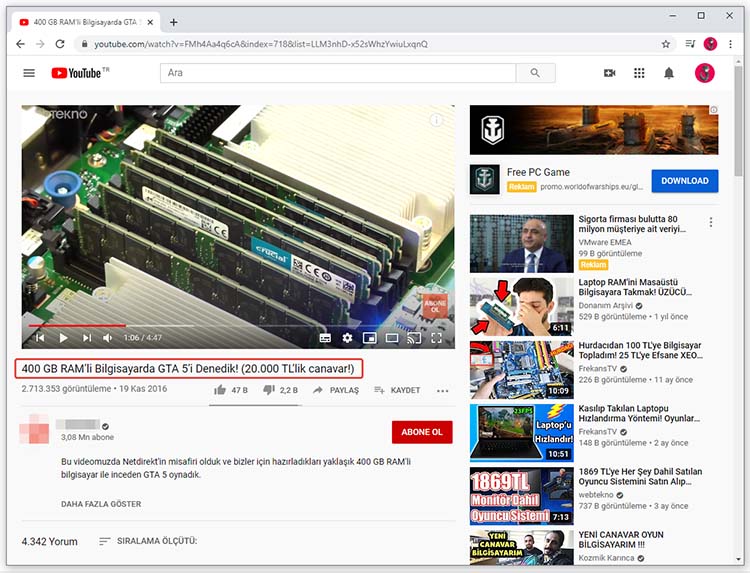Mute the video volume speaker
Viewport: 750px width, 573px height.
[107, 338]
